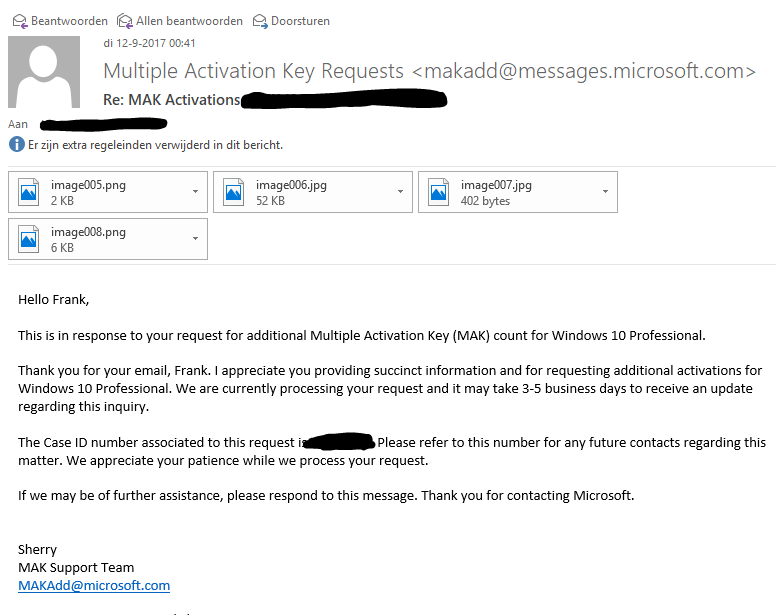
Task: Click the Doorsturen forward icon
Action: coord(260,21)
